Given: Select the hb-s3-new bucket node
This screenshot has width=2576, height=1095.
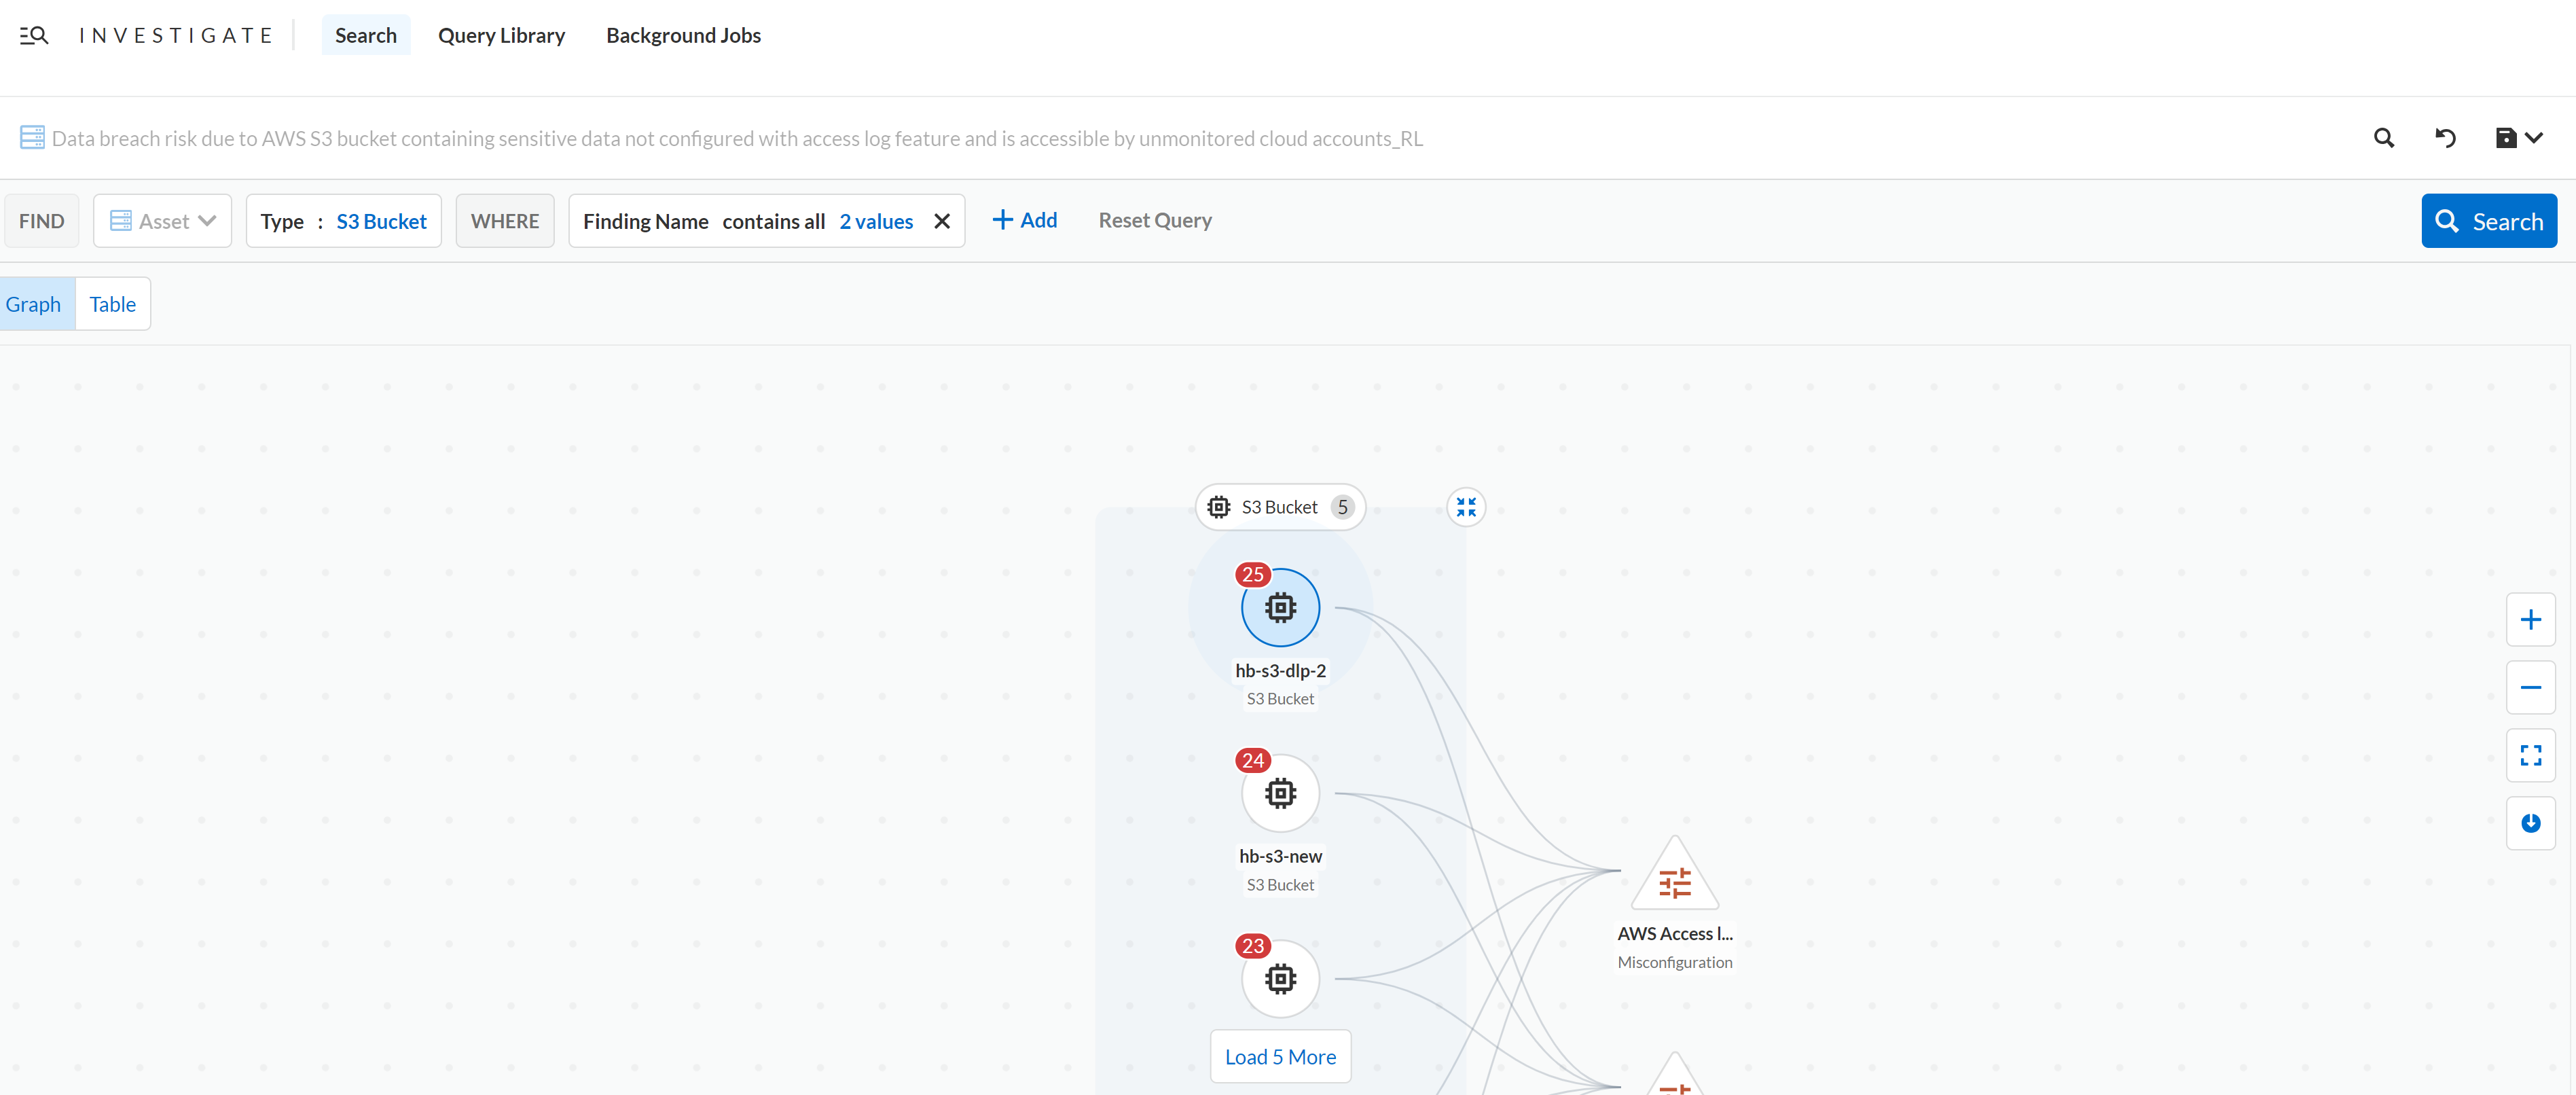Looking at the screenshot, I should point(1280,793).
